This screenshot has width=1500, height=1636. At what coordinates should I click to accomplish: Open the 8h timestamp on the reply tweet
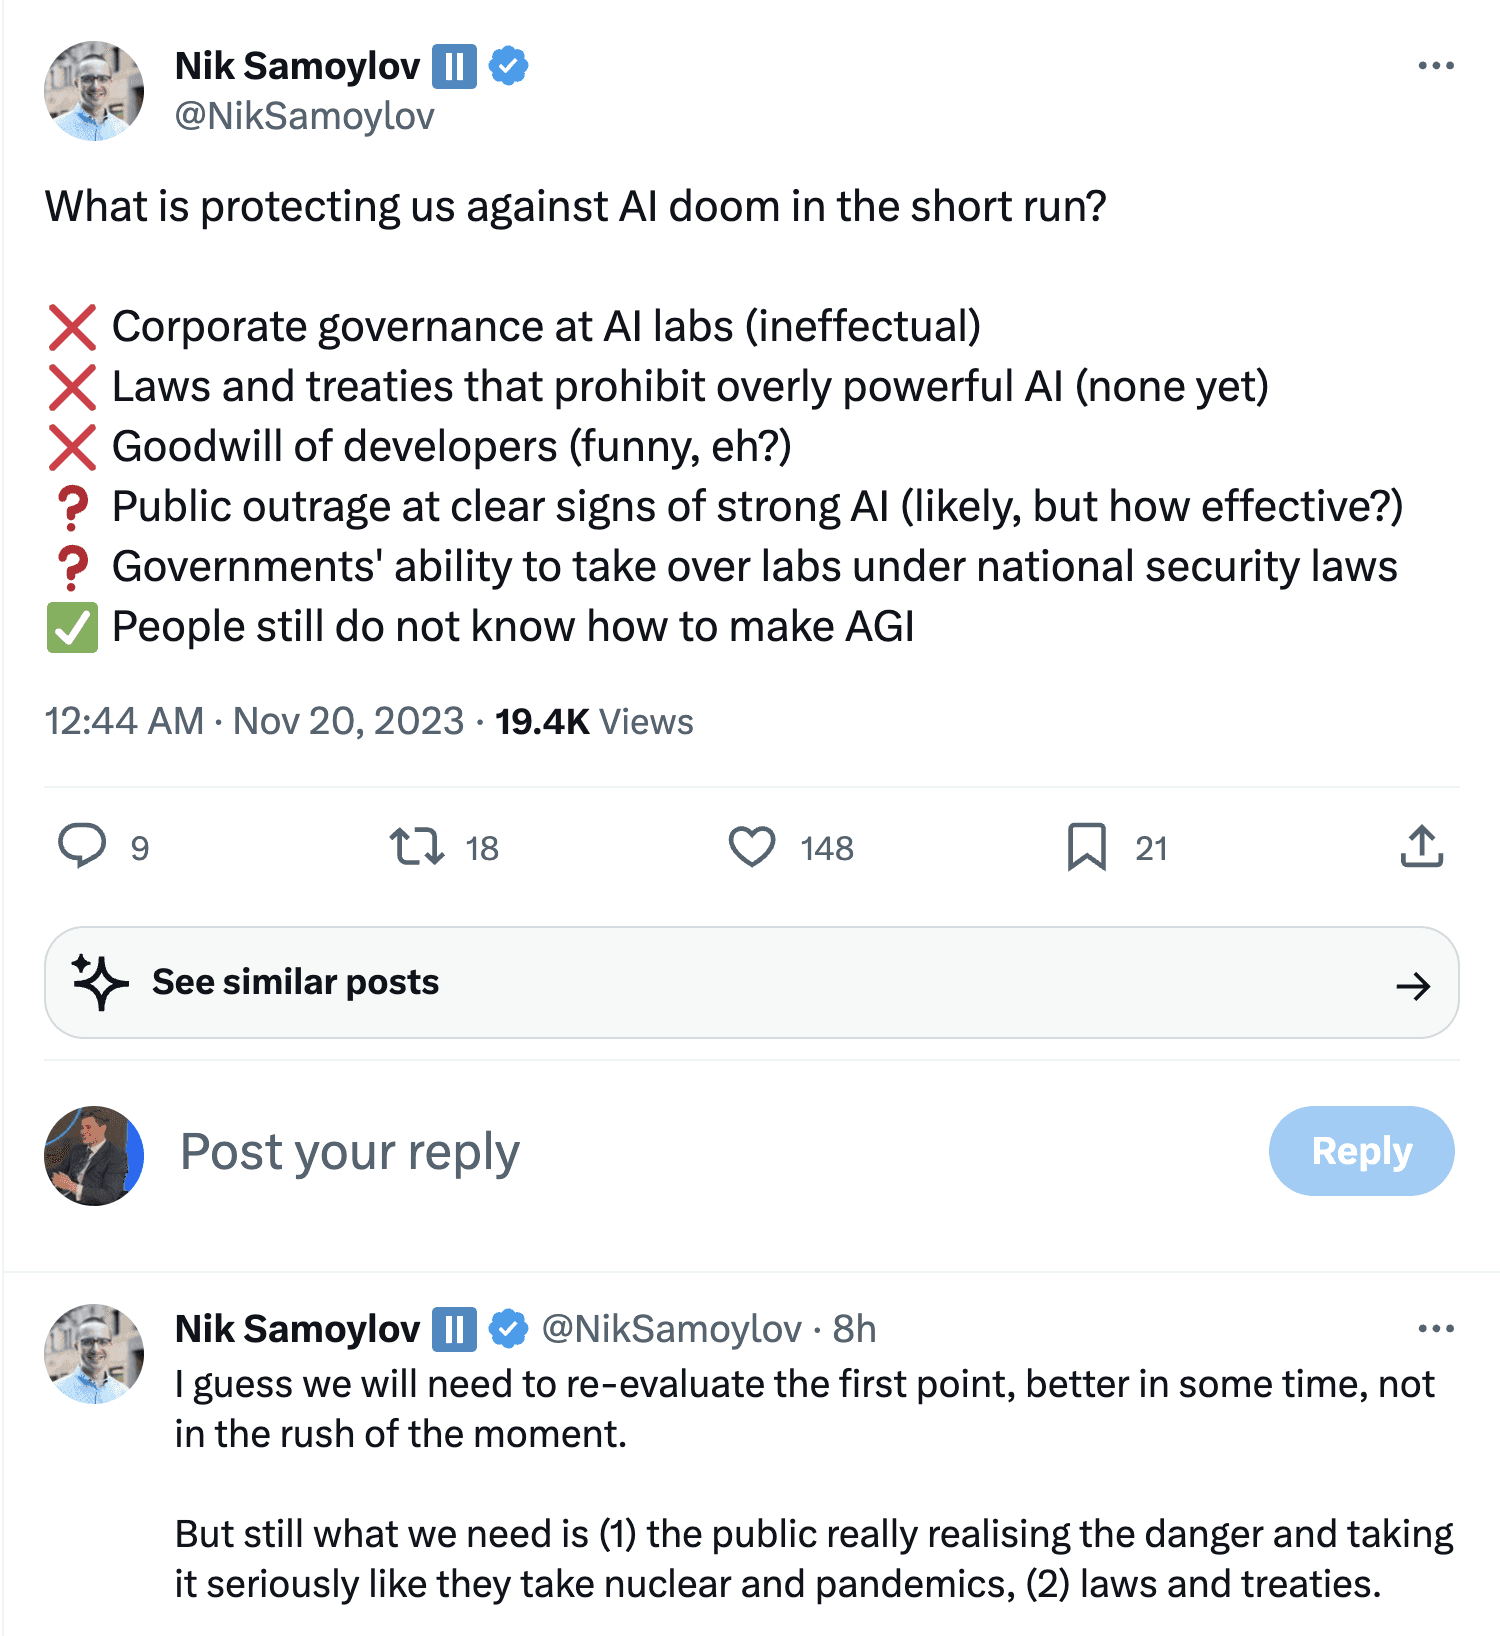coord(854,1329)
